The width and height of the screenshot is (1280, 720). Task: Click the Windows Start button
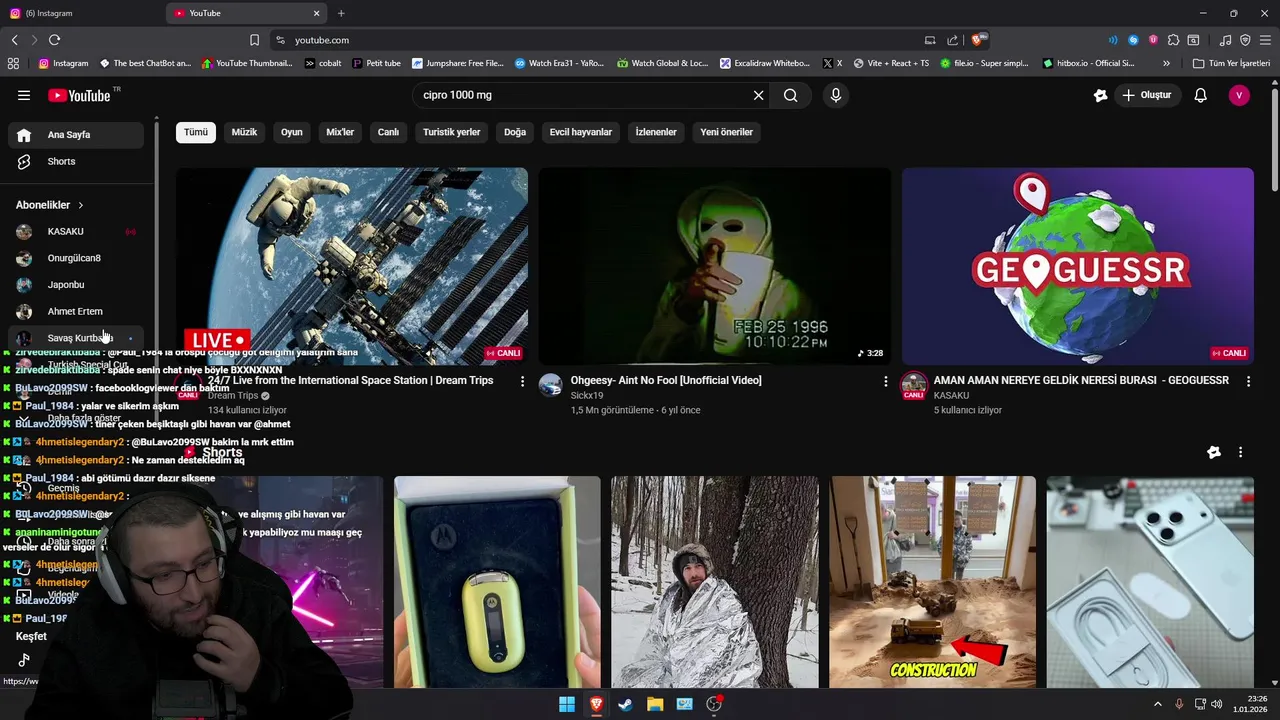coord(567,704)
